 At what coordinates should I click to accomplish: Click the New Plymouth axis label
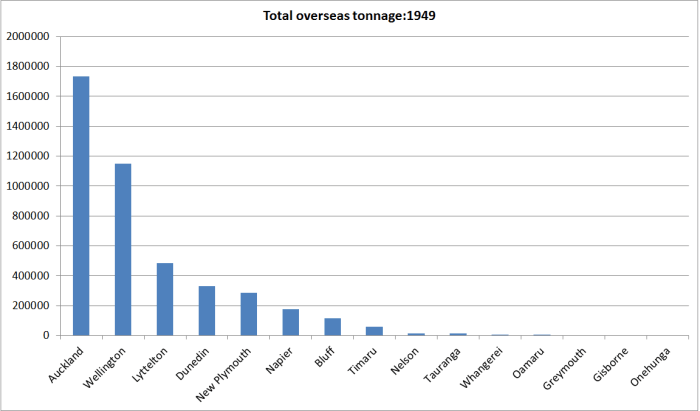[224, 375]
